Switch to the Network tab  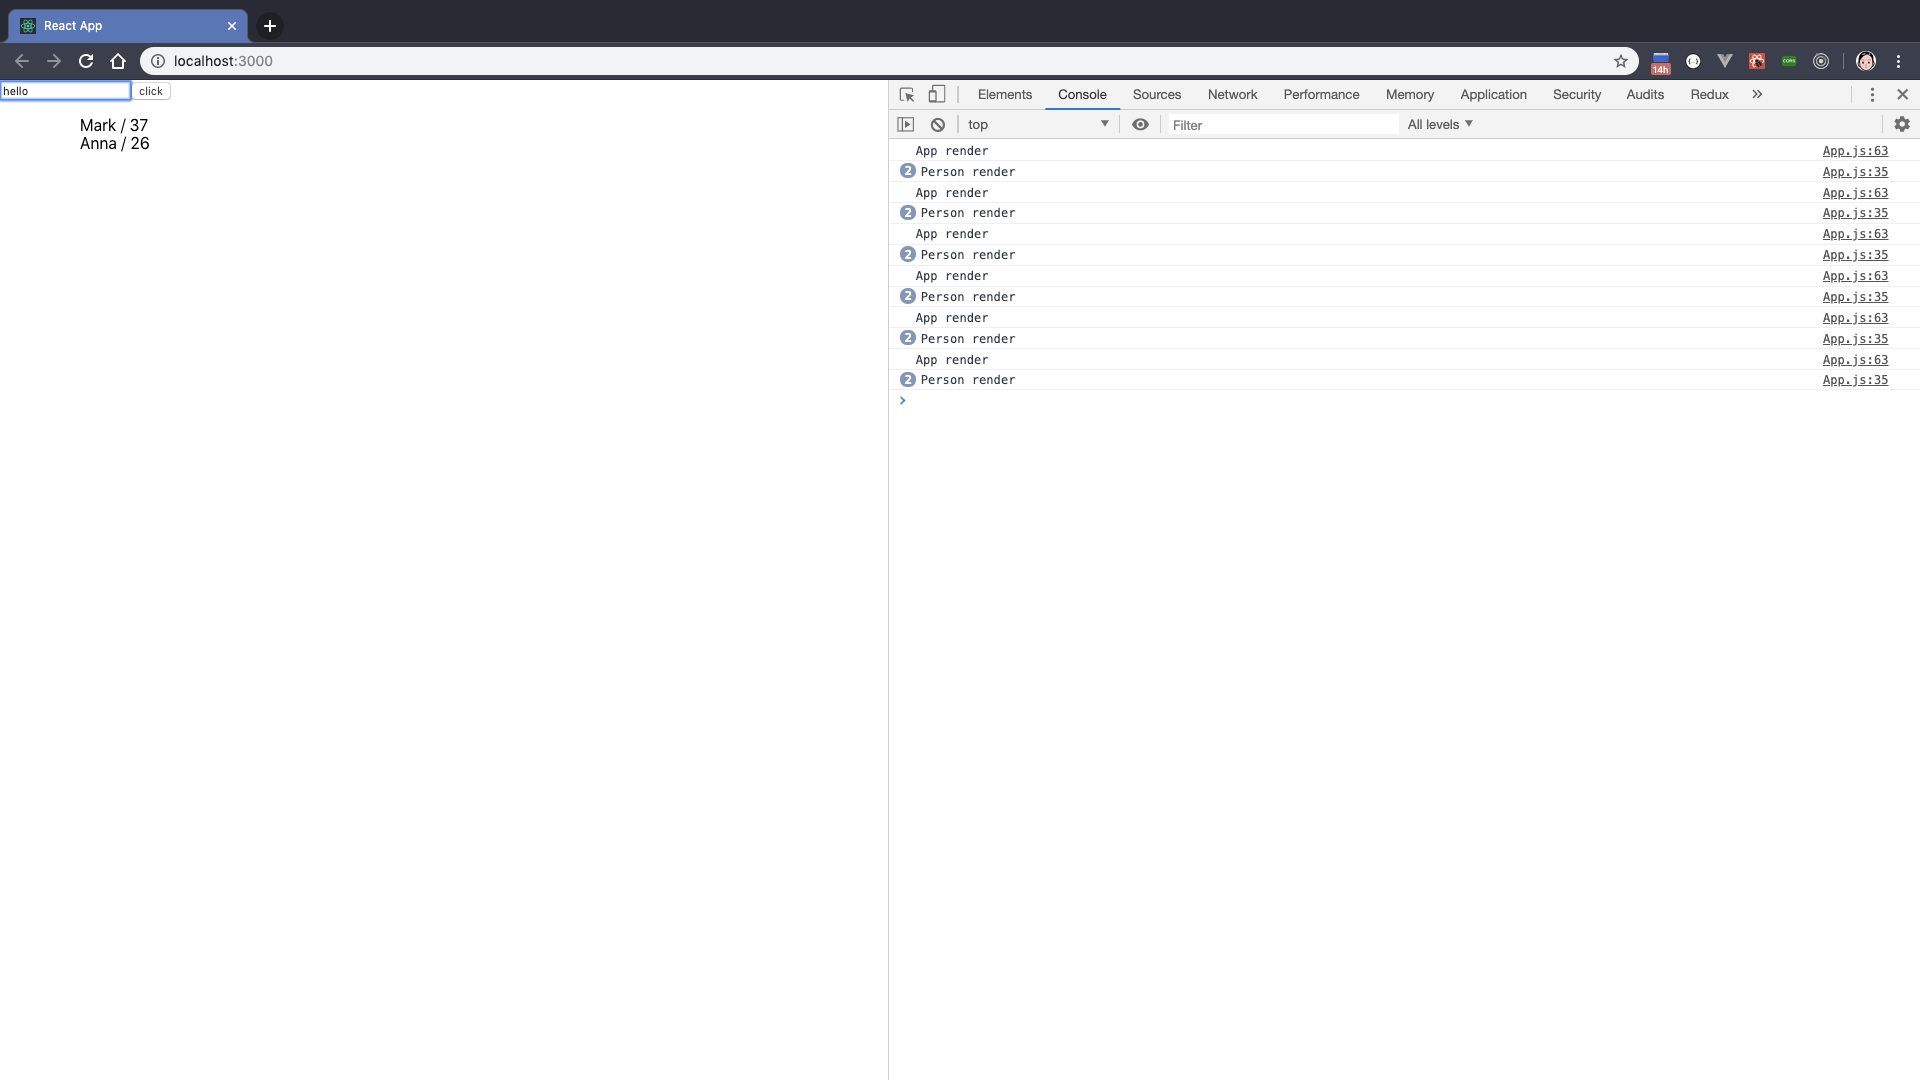pos(1232,94)
